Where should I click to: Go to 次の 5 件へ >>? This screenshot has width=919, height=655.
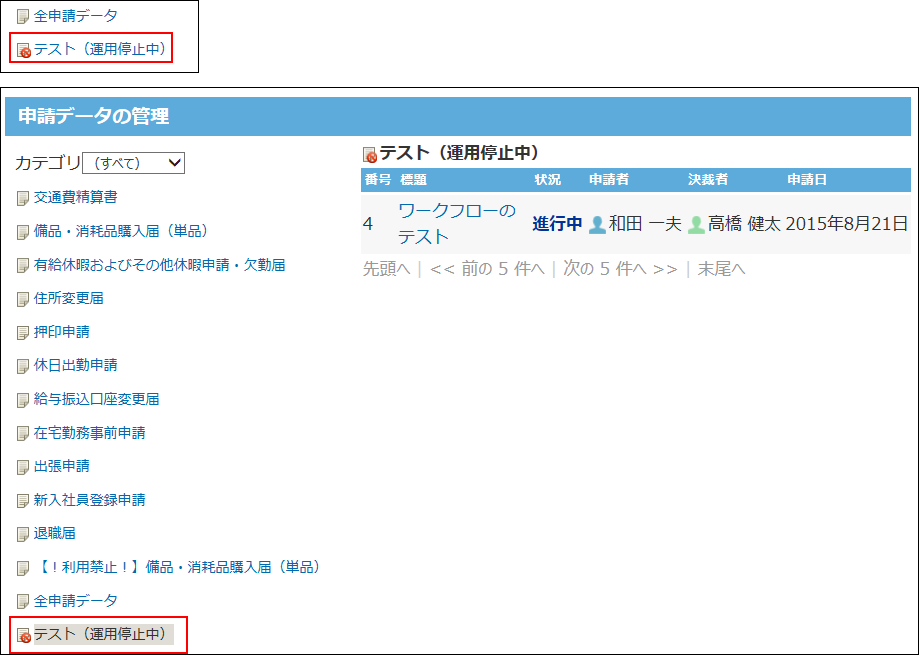click(620, 269)
